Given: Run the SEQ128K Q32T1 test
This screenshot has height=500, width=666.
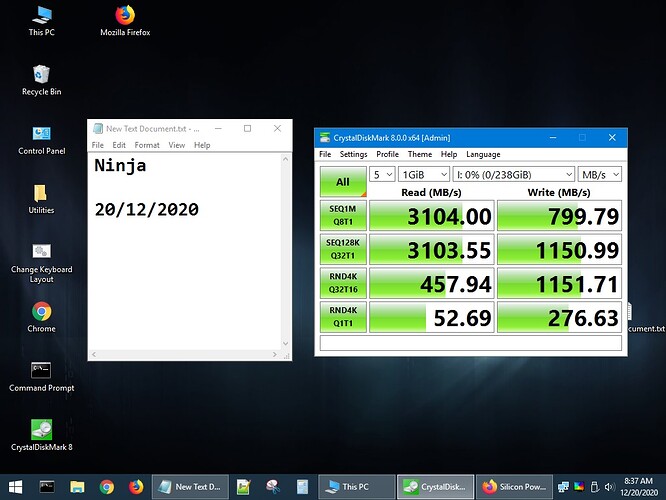Looking at the screenshot, I should (x=343, y=249).
